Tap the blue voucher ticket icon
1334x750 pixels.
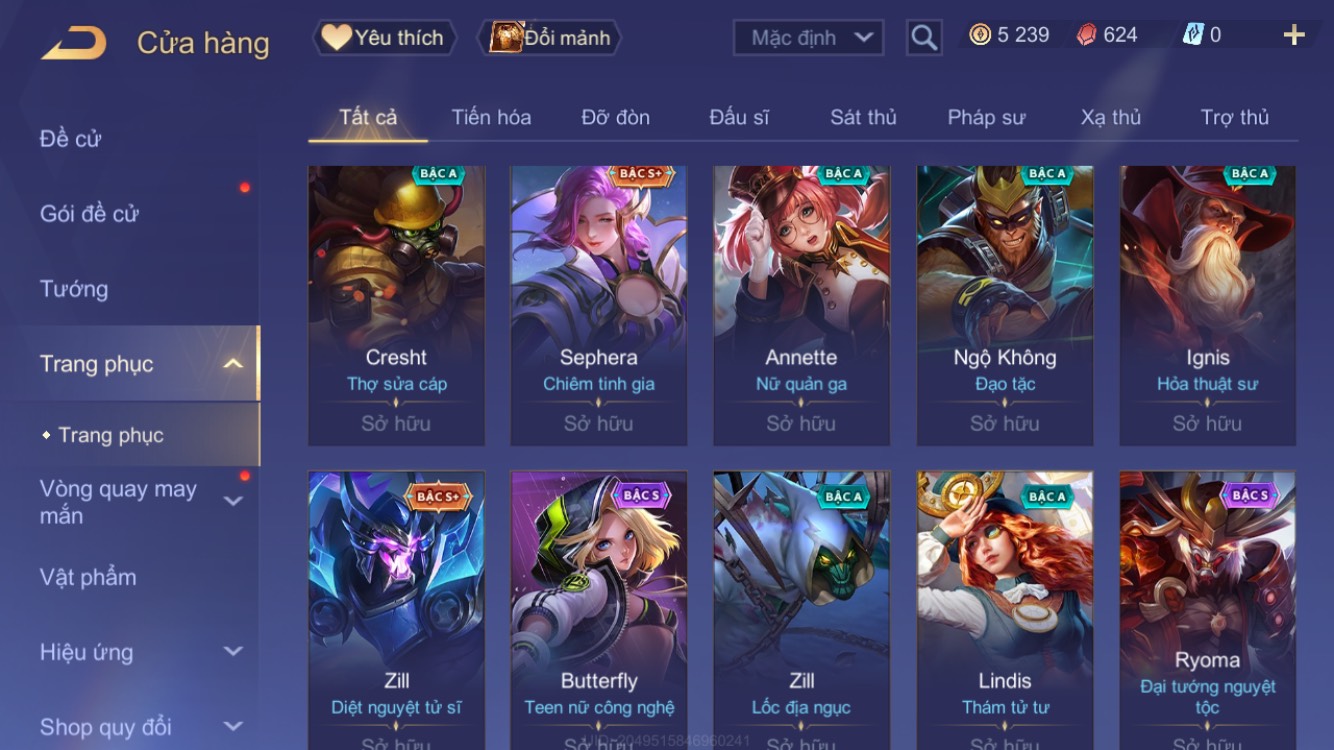coord(1193,35)
